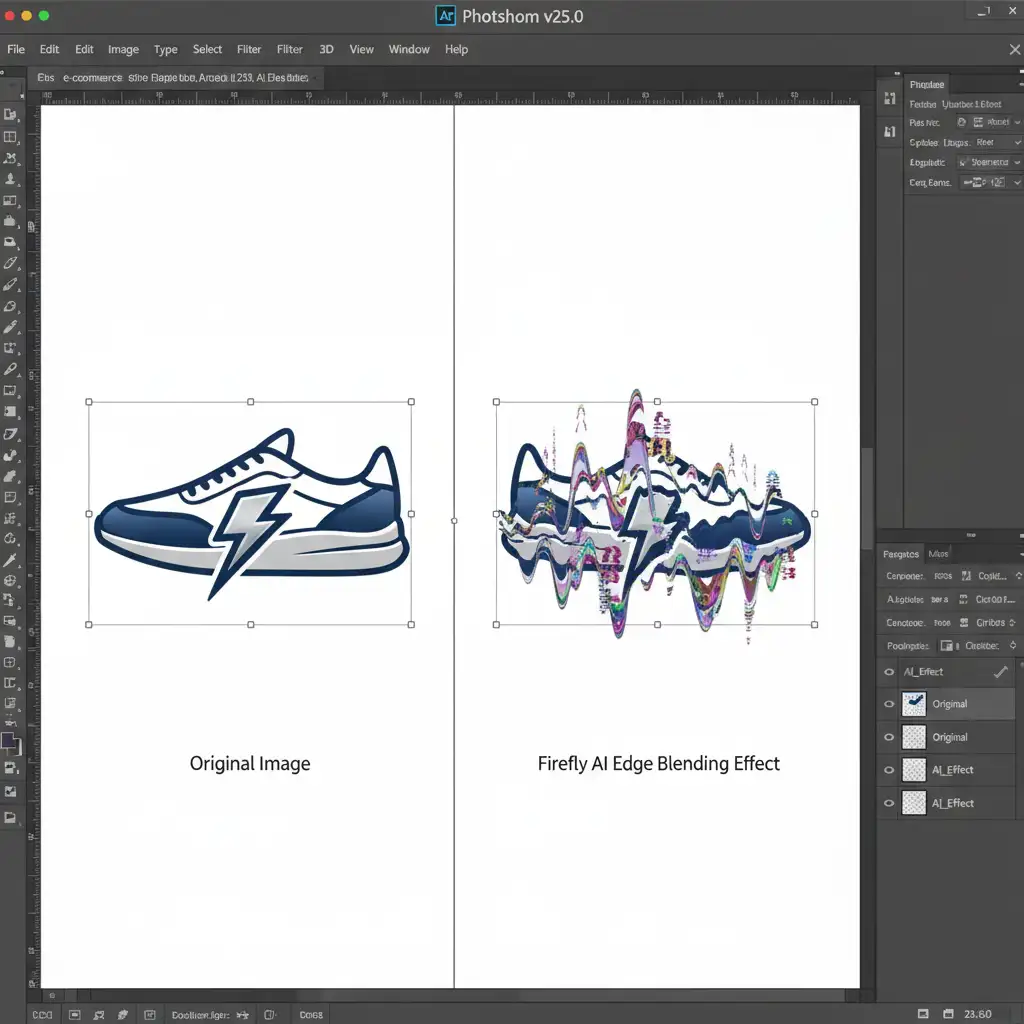Open the stepper on the layers panel's first options row

1018,576
